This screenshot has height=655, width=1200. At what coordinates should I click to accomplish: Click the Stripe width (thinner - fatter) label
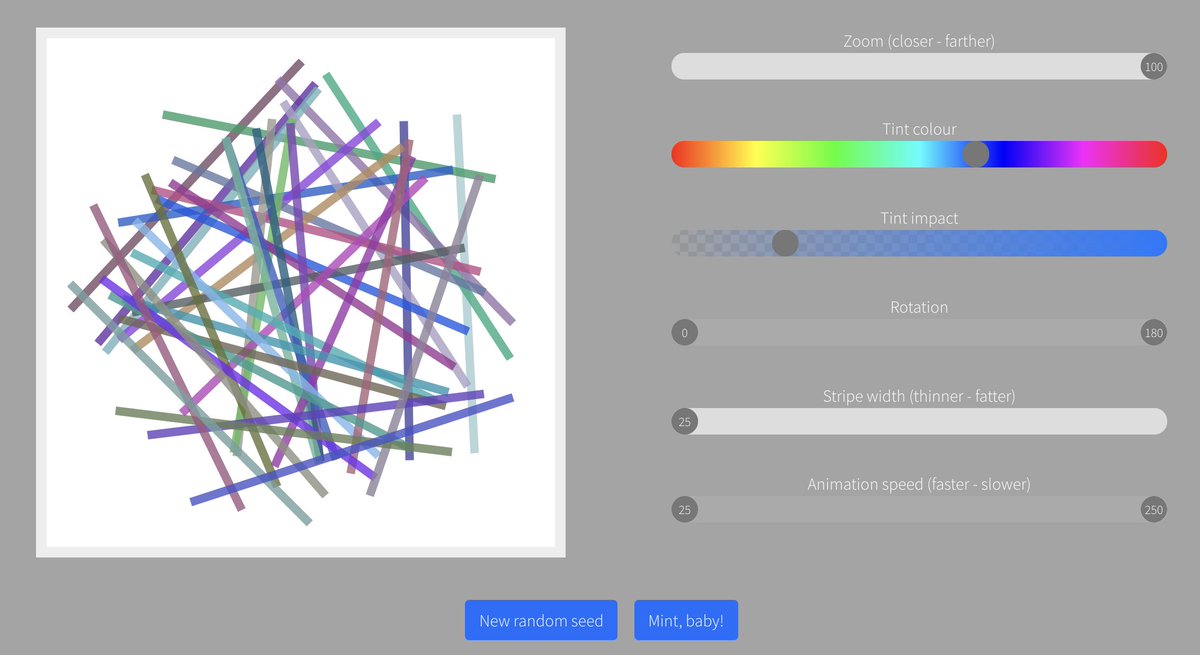919,396
